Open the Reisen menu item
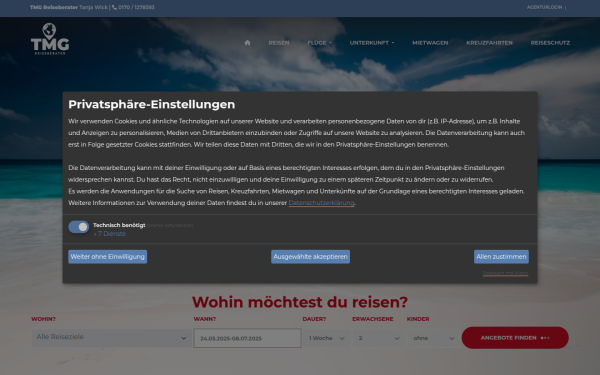Image resolution: width=600 pixels, height=375 pixels. [x=279, y=43]
